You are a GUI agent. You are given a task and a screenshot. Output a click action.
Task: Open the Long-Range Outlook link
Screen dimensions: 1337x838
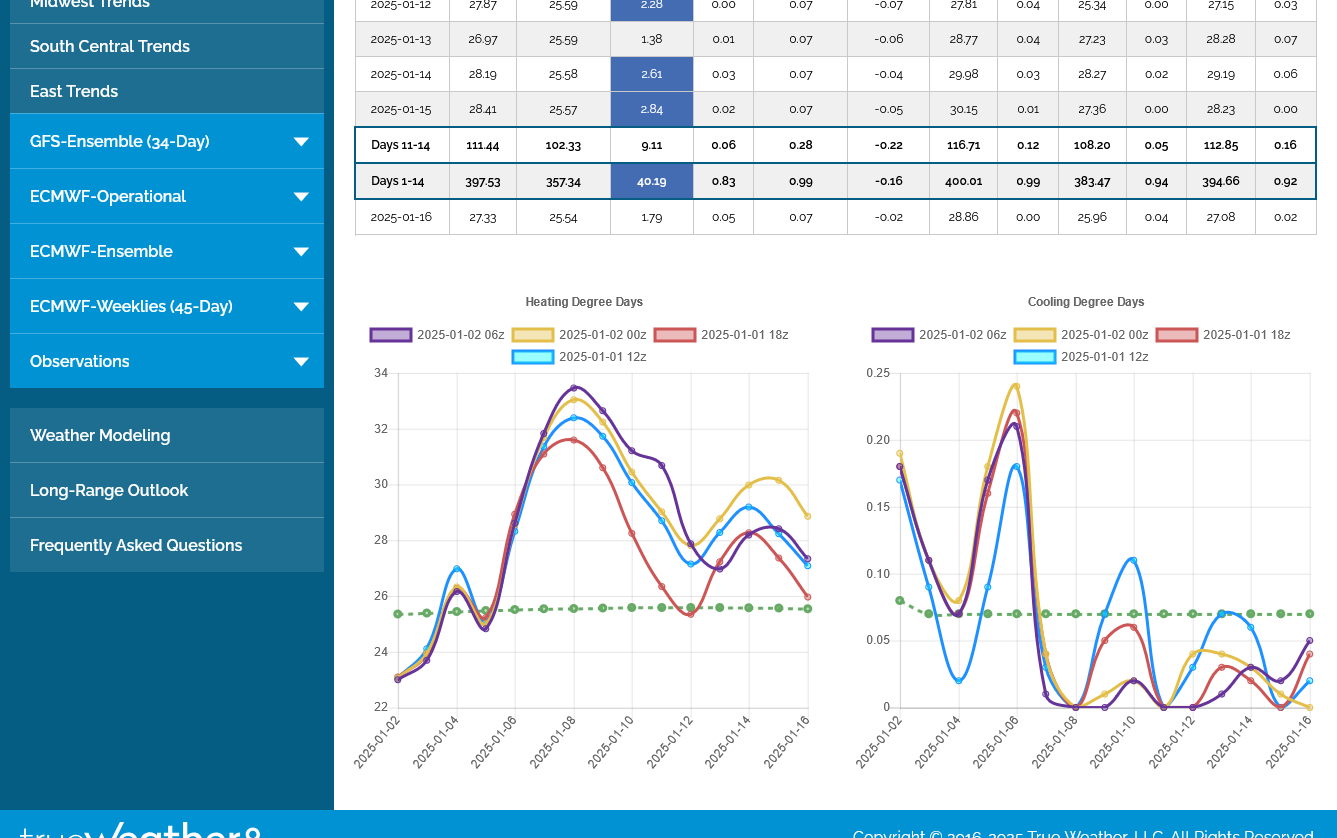(x=109, y=491)
